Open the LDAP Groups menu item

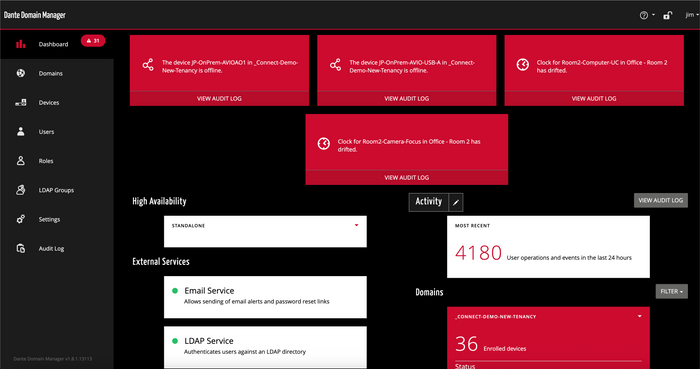56,190
